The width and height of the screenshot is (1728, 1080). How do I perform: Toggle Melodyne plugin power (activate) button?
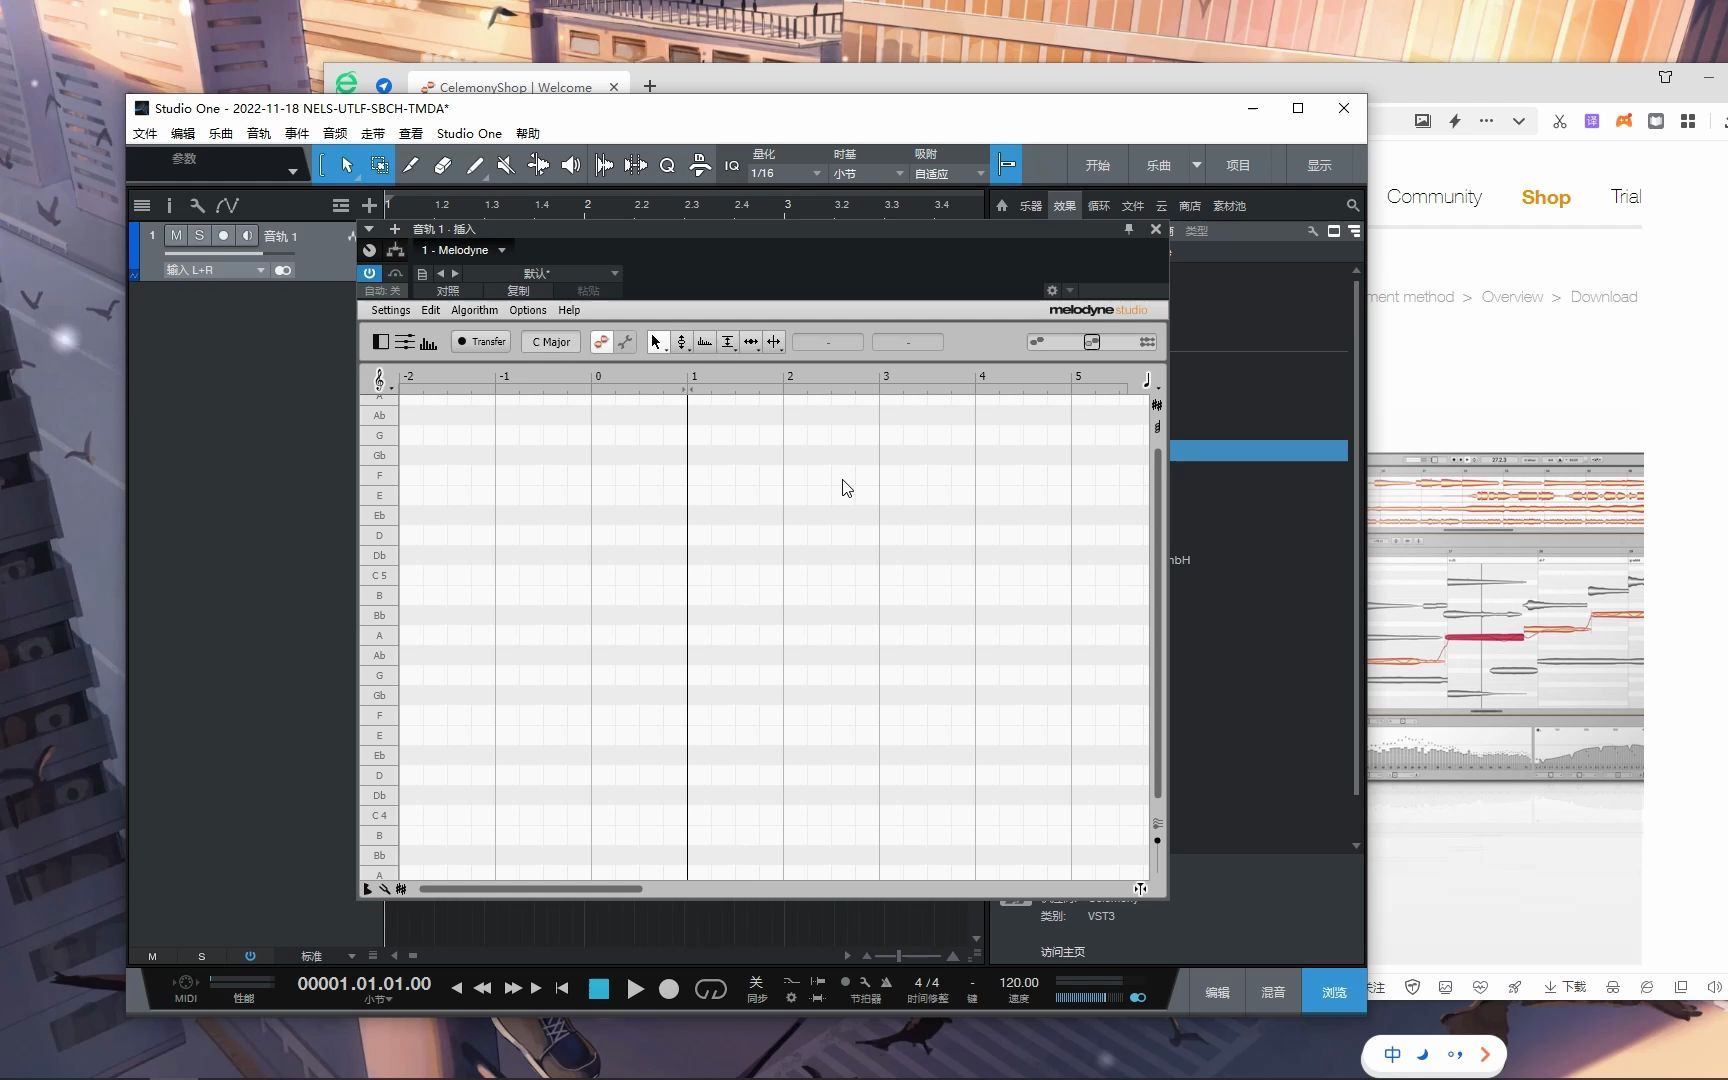(369, 273)
